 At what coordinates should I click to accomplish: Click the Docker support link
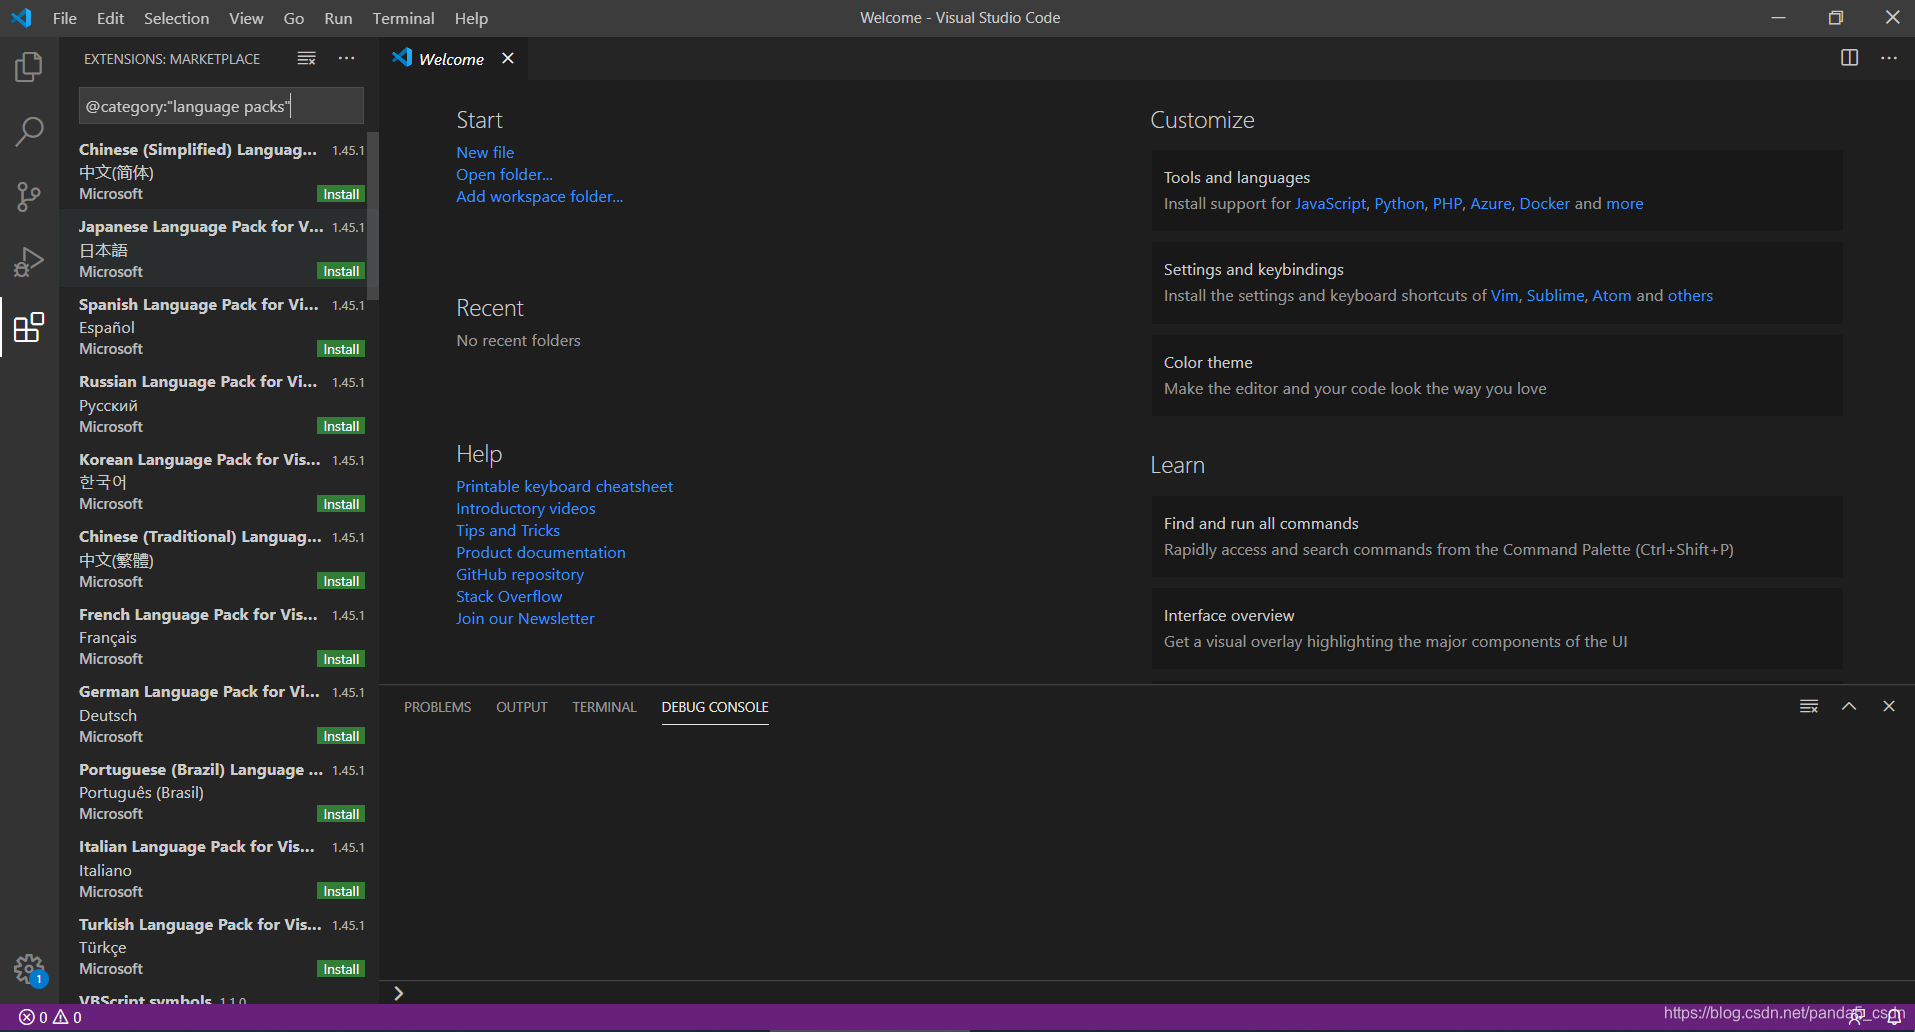click(1544, 203)
